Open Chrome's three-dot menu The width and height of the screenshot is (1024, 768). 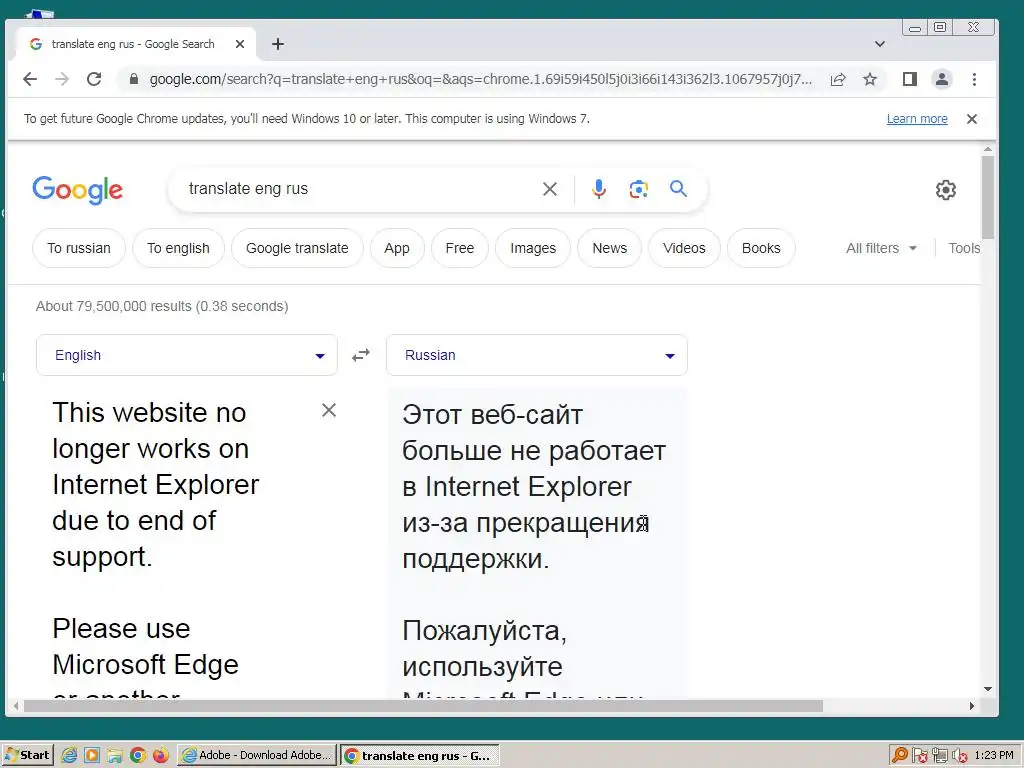[974, 79]
